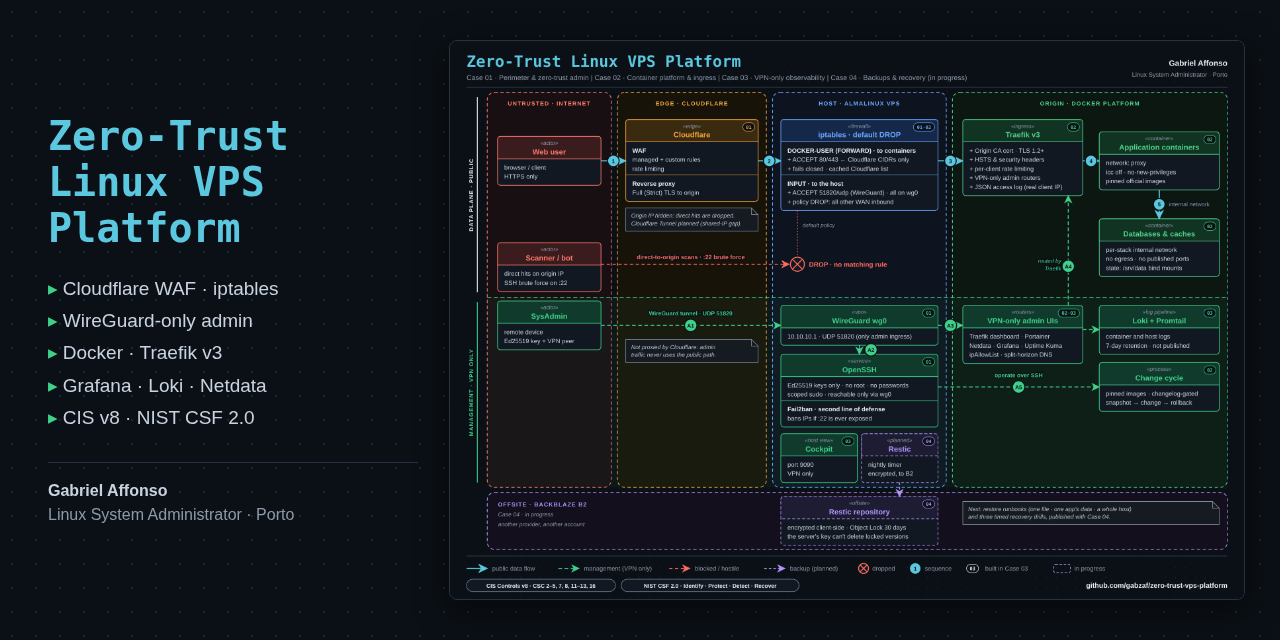Click the CIS Controls v8 pill badge
This screenshot has width=1280, height=640.
(541, 585)
